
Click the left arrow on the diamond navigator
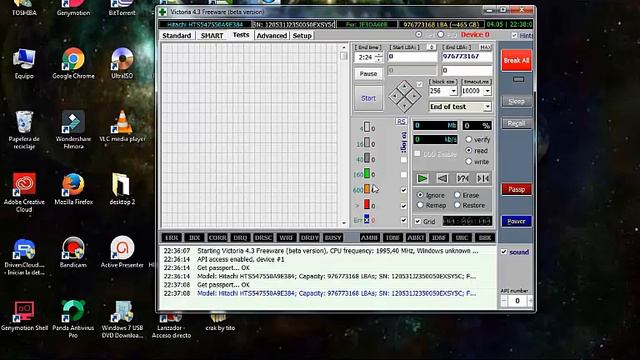click(x=395, y=96)
